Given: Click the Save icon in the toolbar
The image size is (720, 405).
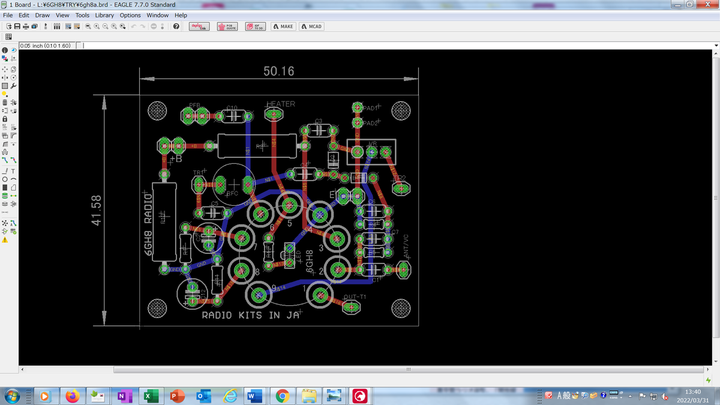Looking at the screenshot, I should click(17, 26).
